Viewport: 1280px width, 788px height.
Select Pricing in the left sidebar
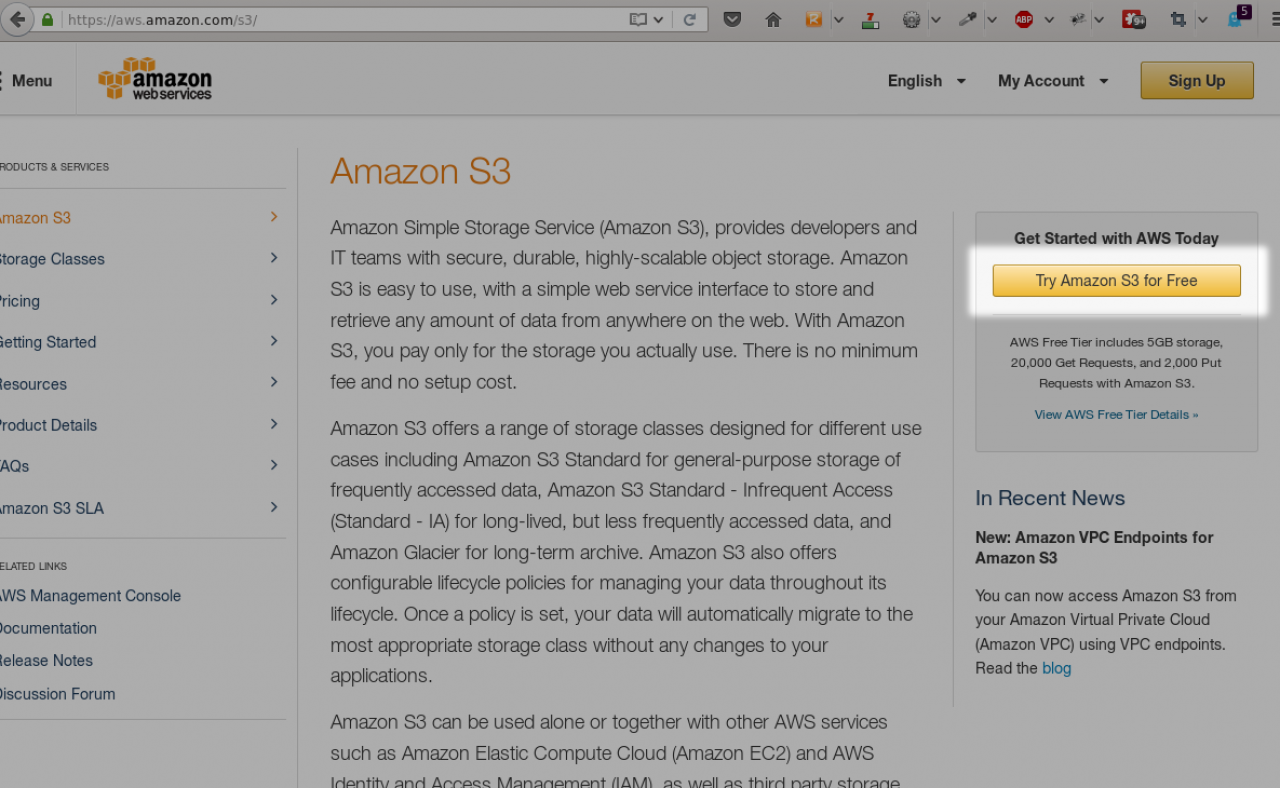click(x=20, y=301)
